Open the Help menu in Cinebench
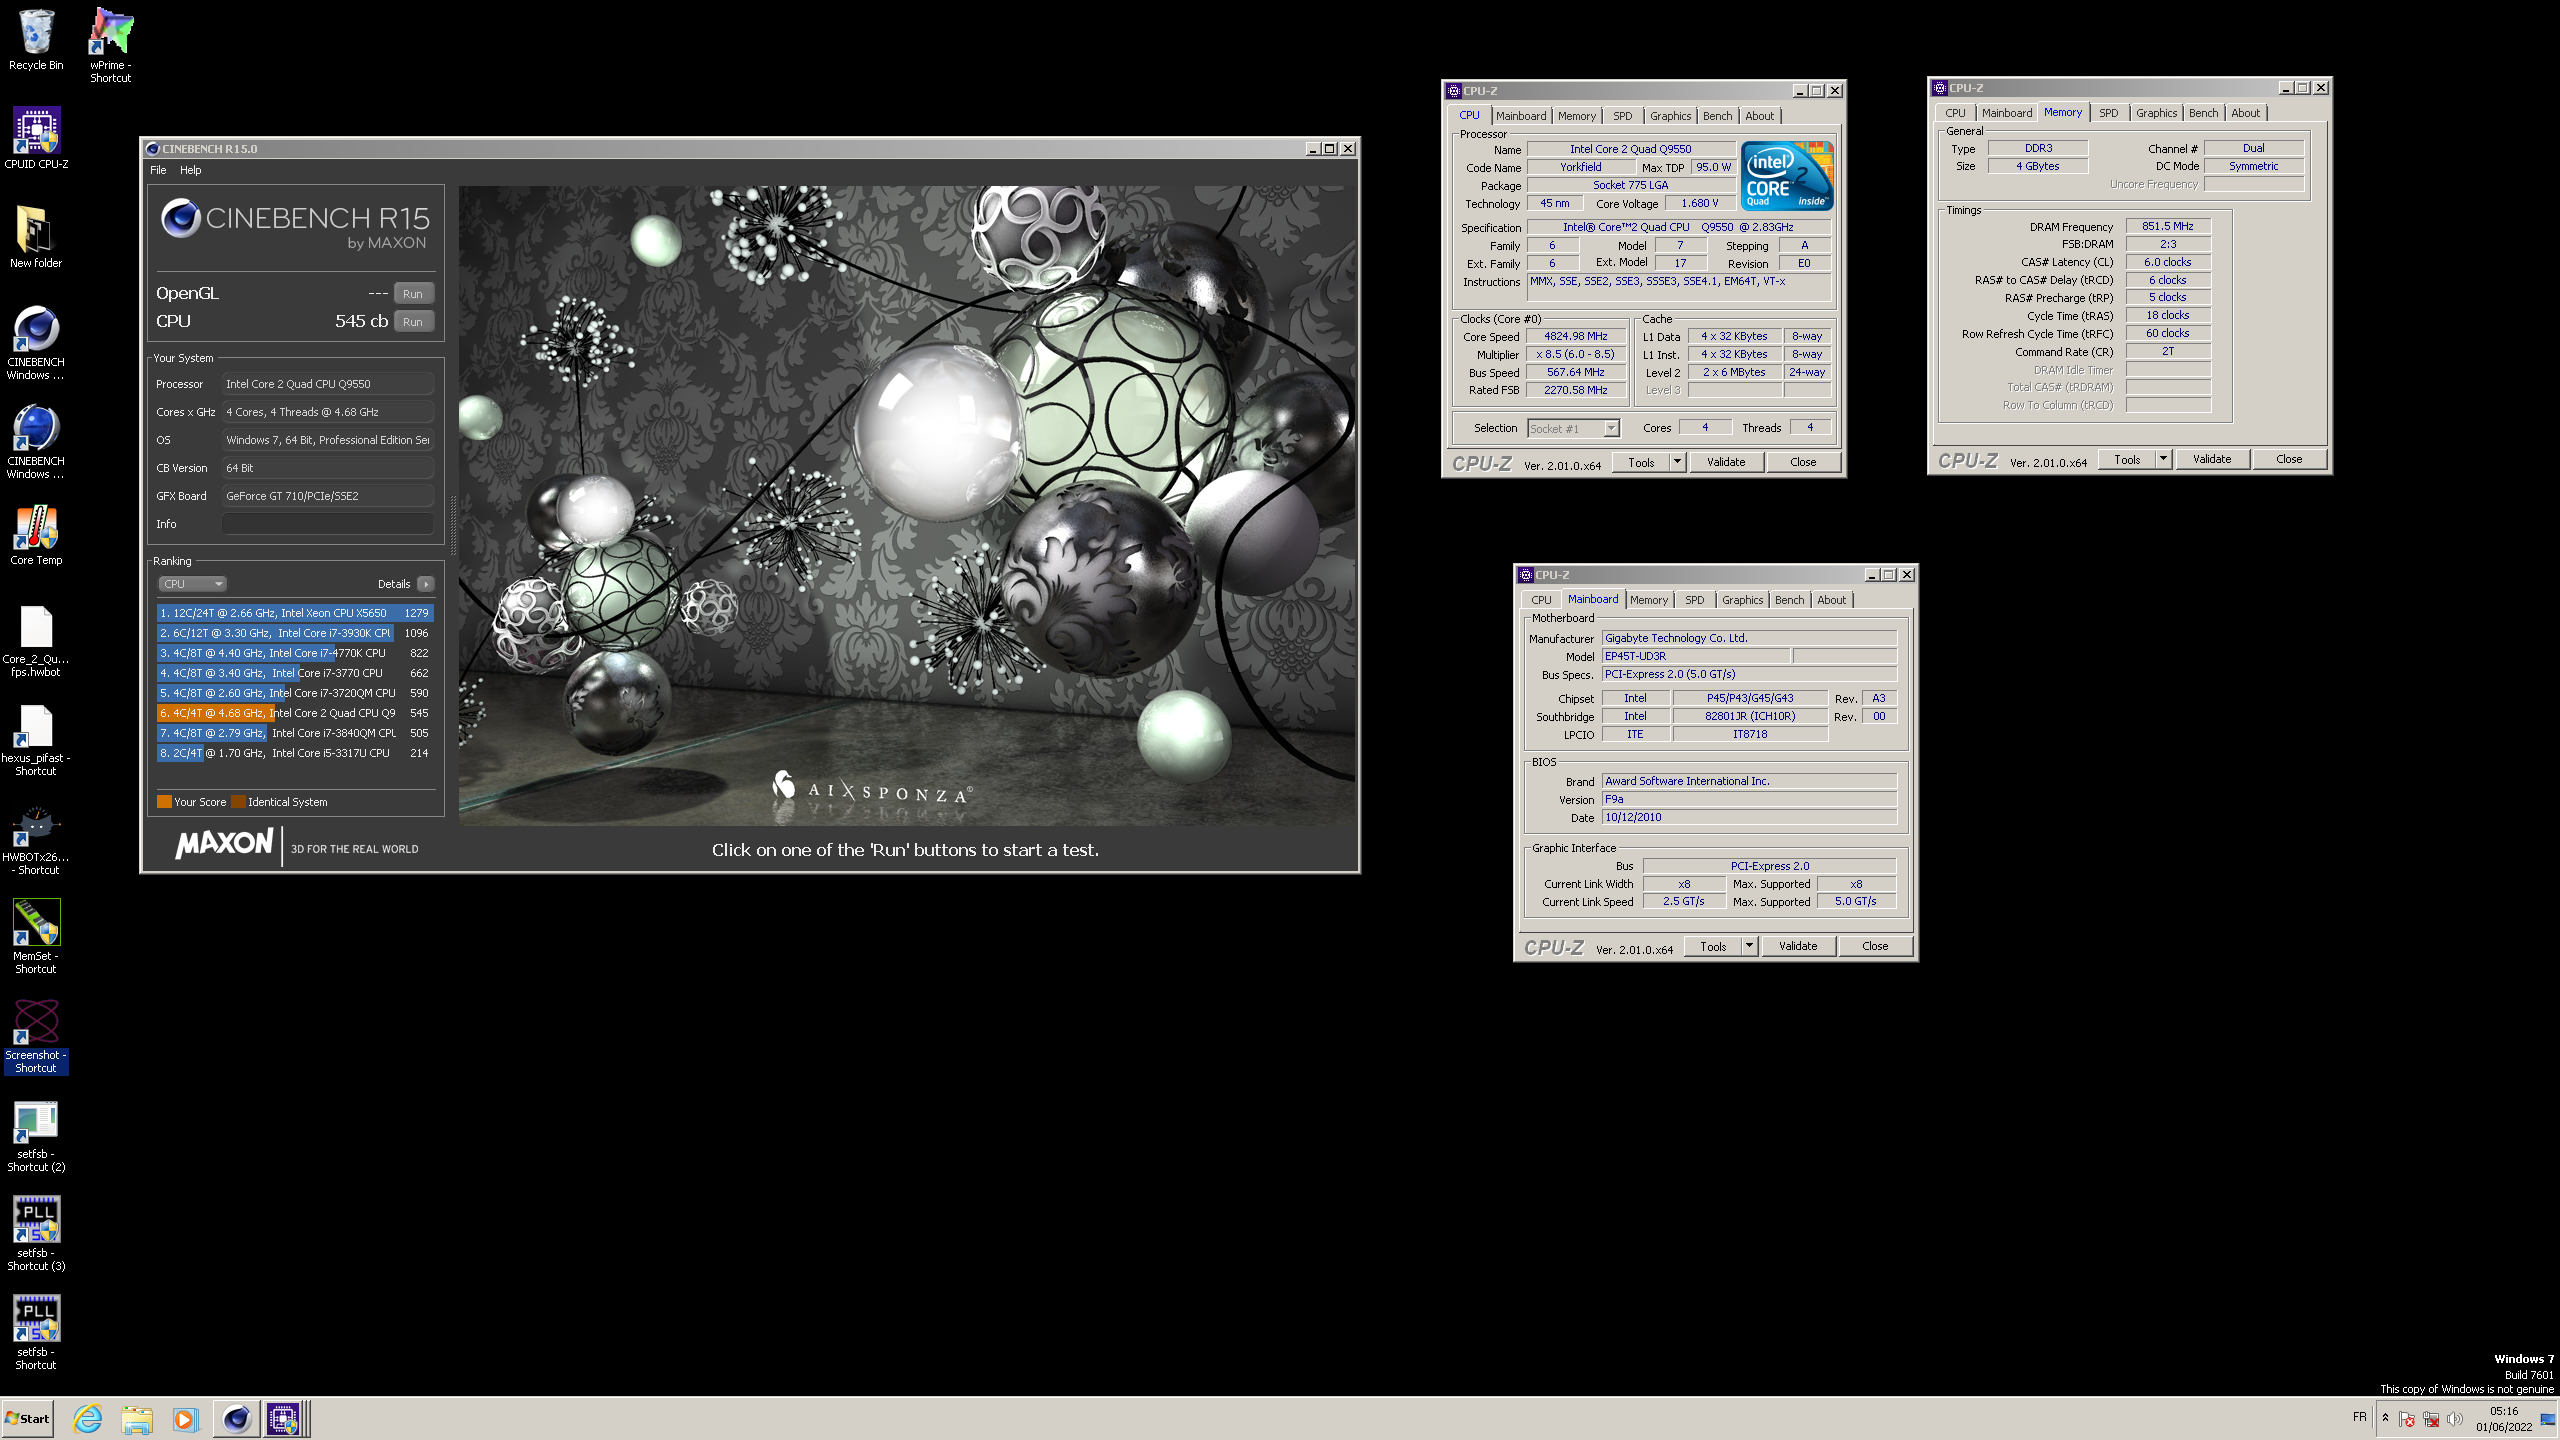This screenshot has height=1440, width=2560. (190, 170)
